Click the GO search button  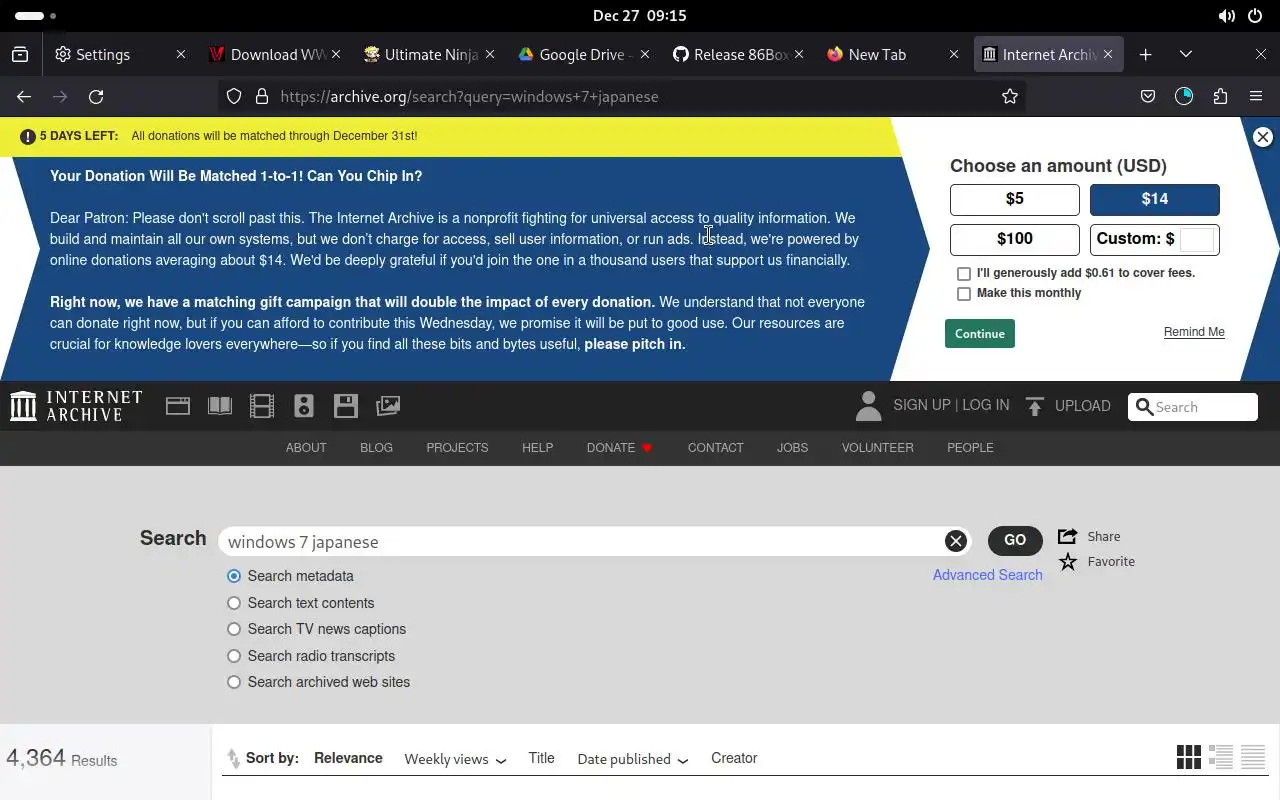[x=1015, y=540]
